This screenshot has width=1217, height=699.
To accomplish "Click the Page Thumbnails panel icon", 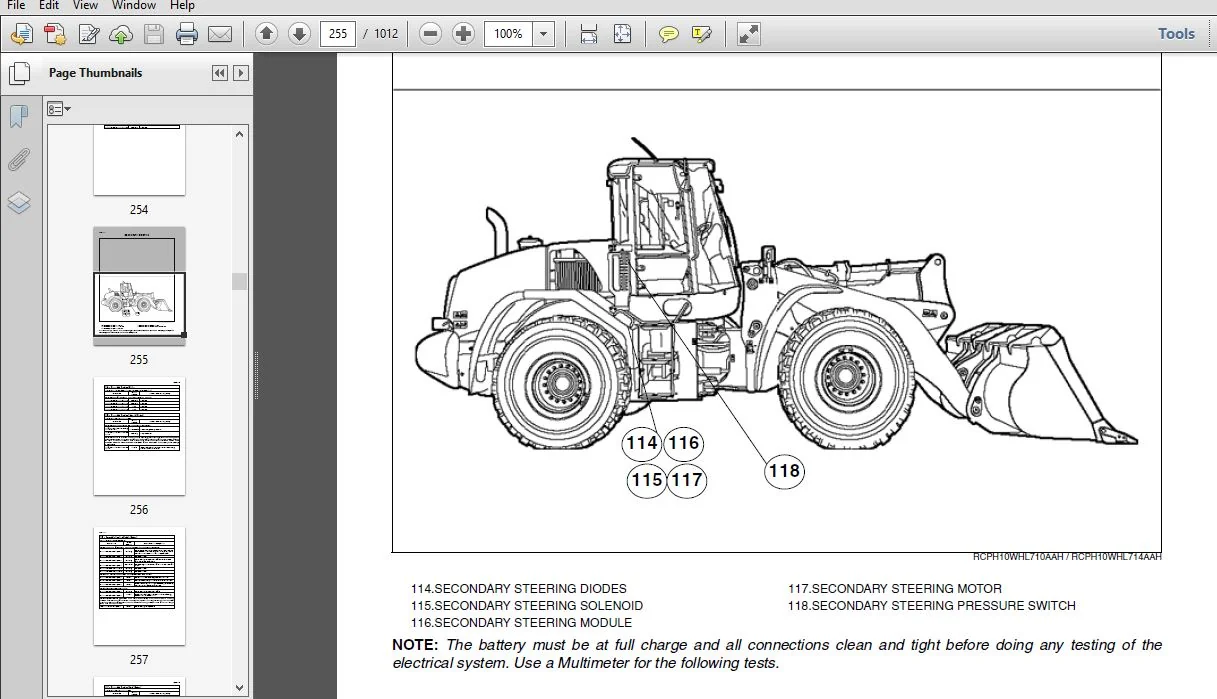I will 19,73.
